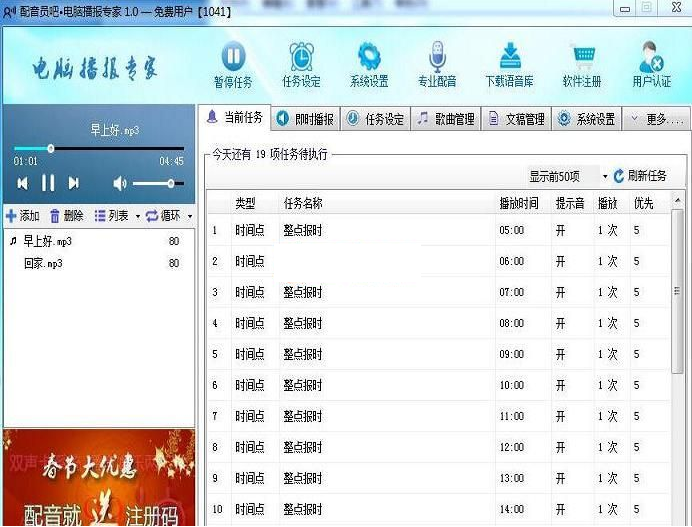692x527 pixels.
Task: Click the 刷新任务 refresh button
Action: [x=639, y=176]
